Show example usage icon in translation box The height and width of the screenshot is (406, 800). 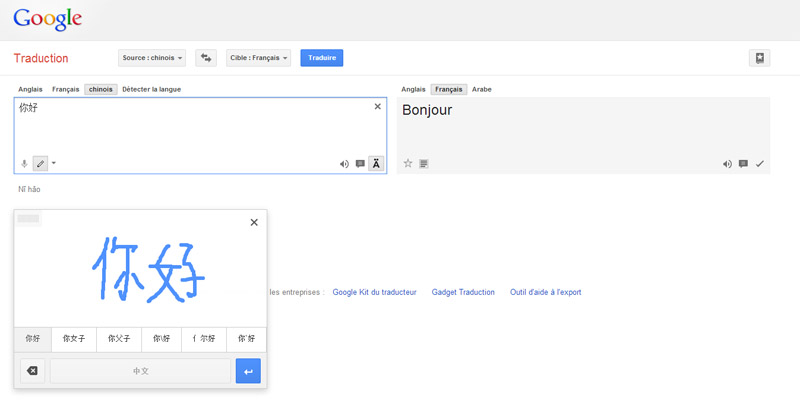[x=743, y=164]
